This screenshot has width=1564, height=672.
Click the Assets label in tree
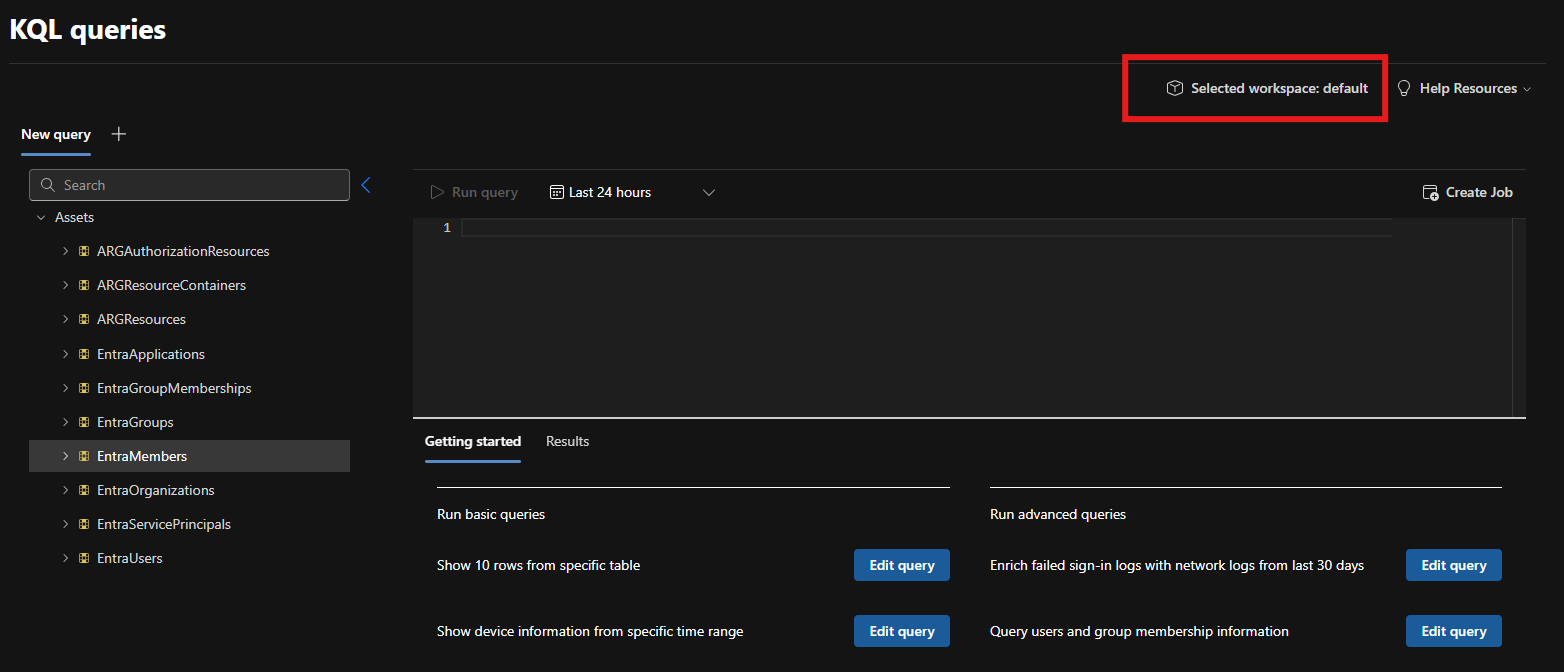(x=74, y=217)
